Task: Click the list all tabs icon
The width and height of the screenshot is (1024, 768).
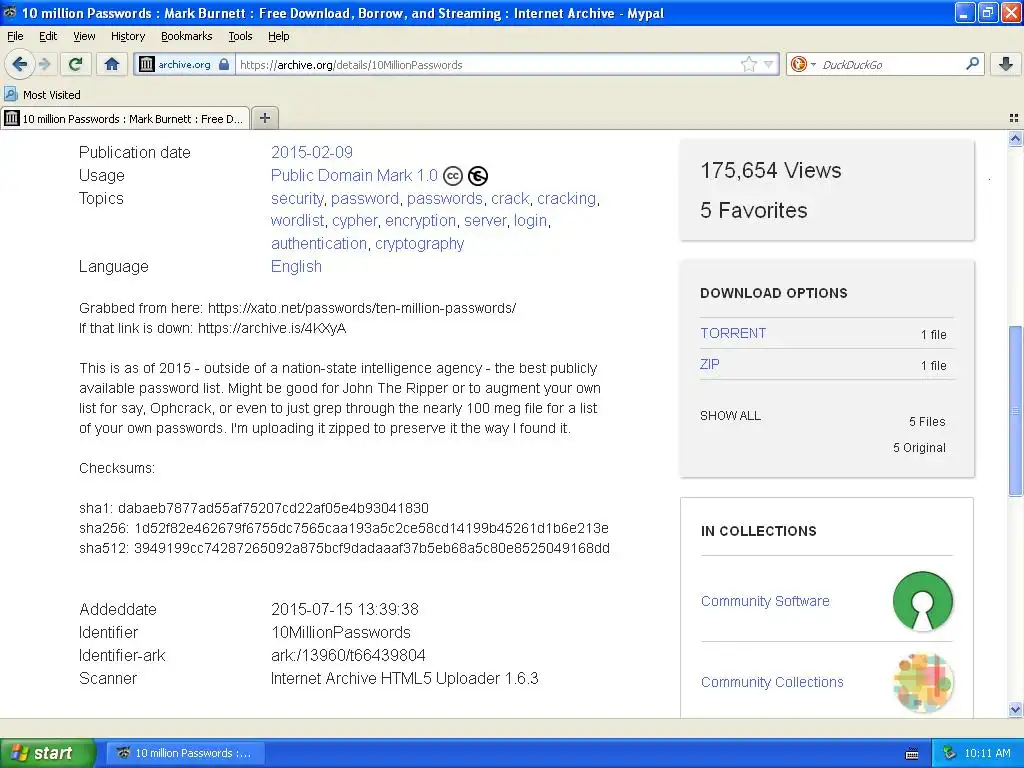Action: coord(1014,118)
